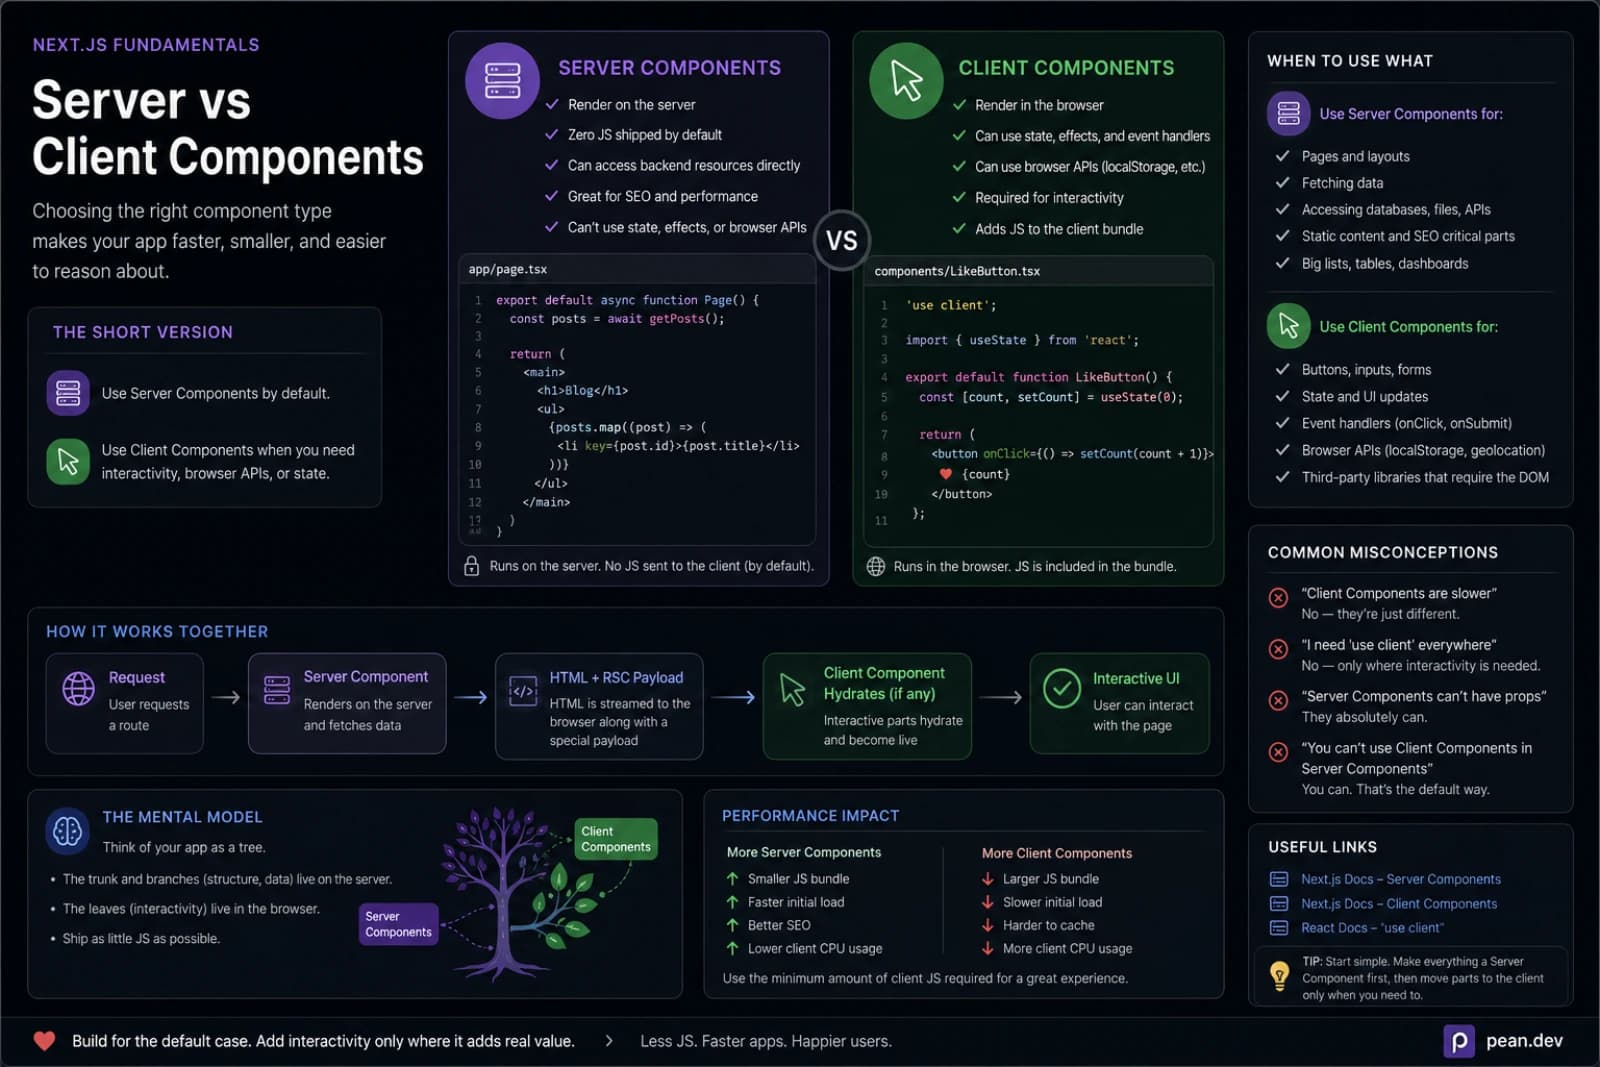Click the purple Server Components header icon

tap(502, 81)
